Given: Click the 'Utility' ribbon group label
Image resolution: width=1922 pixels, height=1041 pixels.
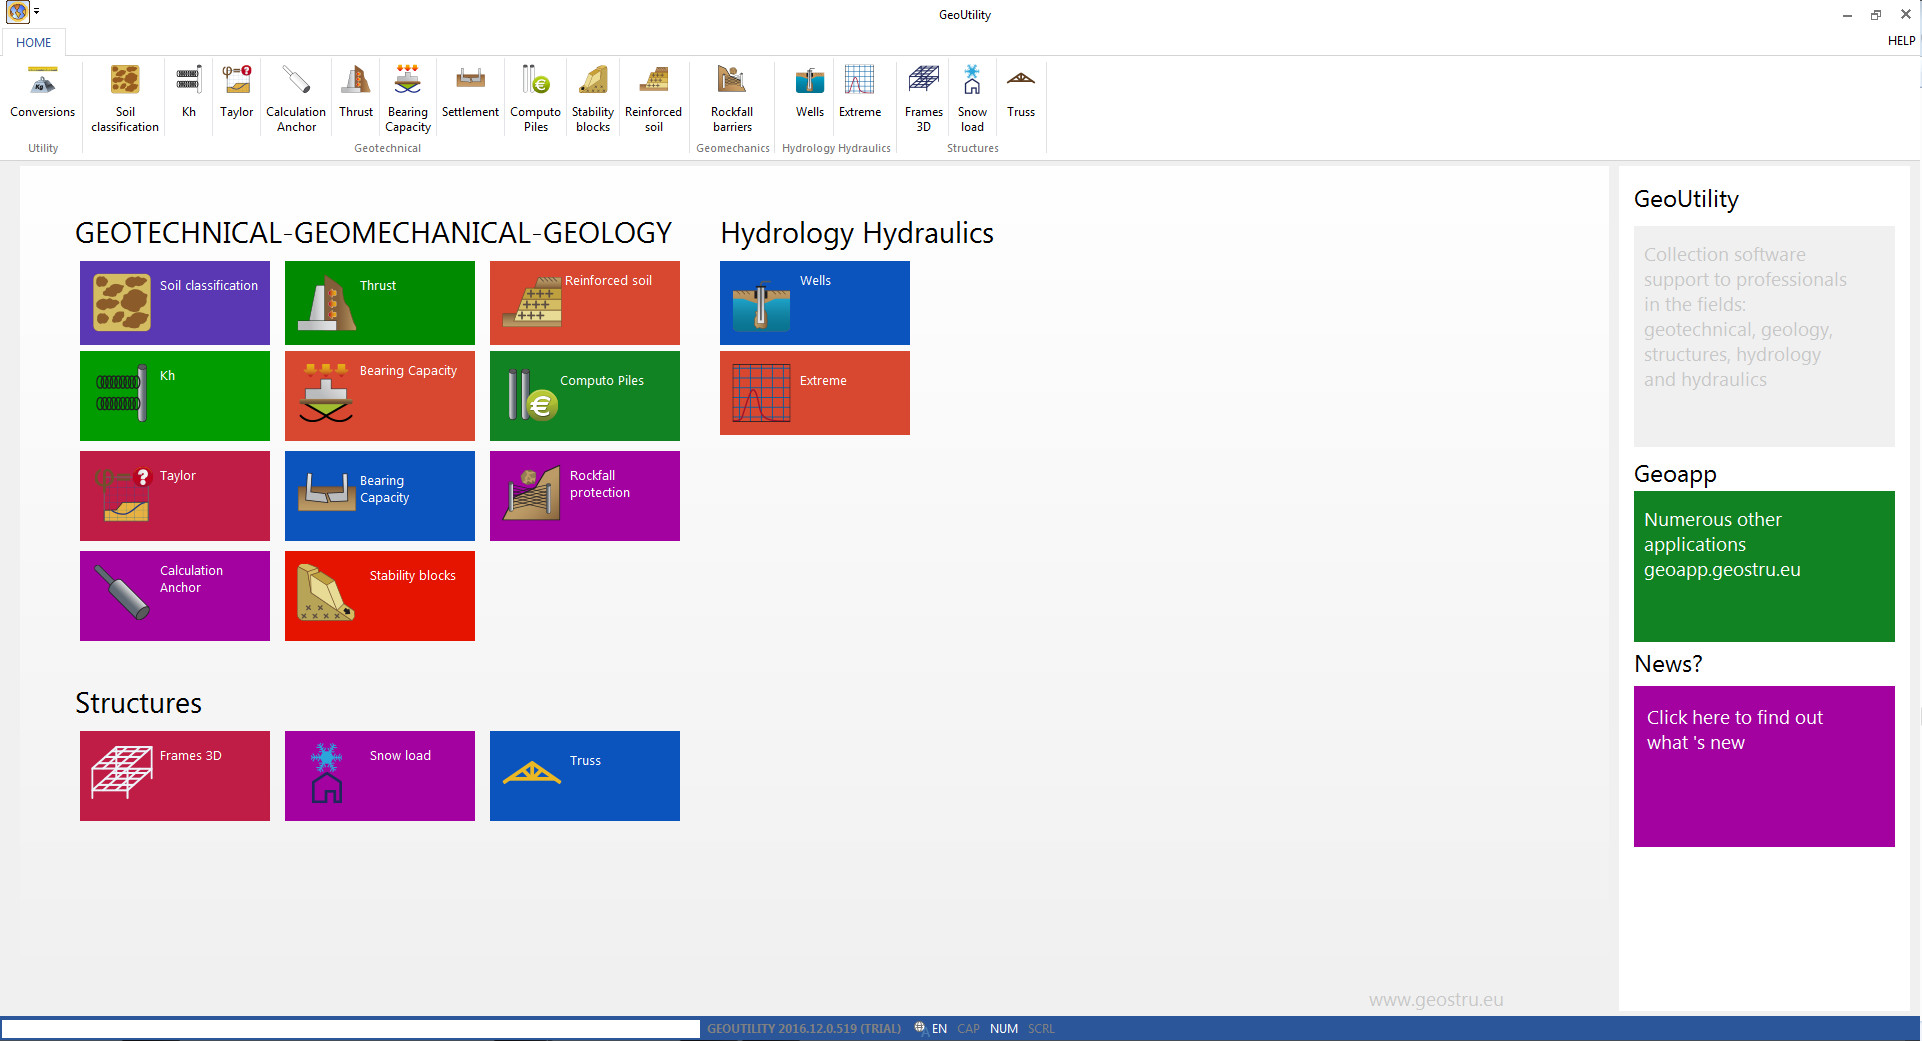Looking at the screenshot, I should 43,148.
